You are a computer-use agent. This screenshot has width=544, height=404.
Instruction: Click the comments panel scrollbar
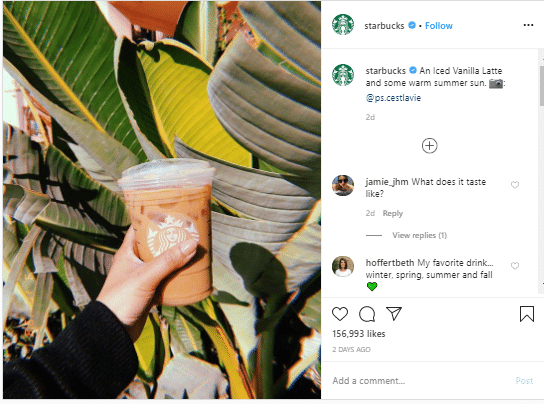point(542,86)
